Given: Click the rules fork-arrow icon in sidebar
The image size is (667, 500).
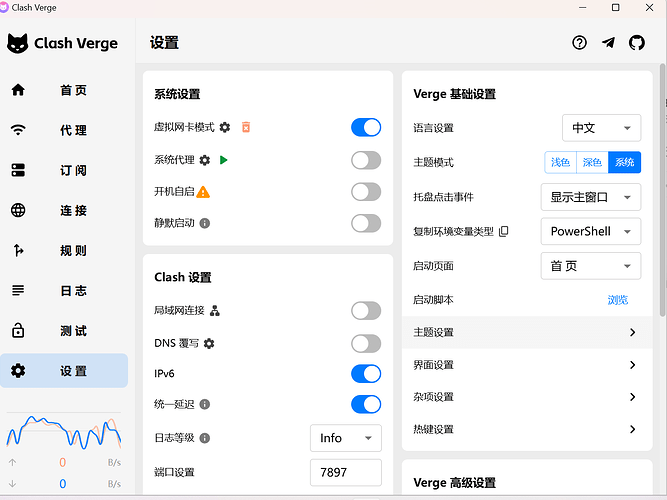Looking at the screenshot, I should coord(18,250).
